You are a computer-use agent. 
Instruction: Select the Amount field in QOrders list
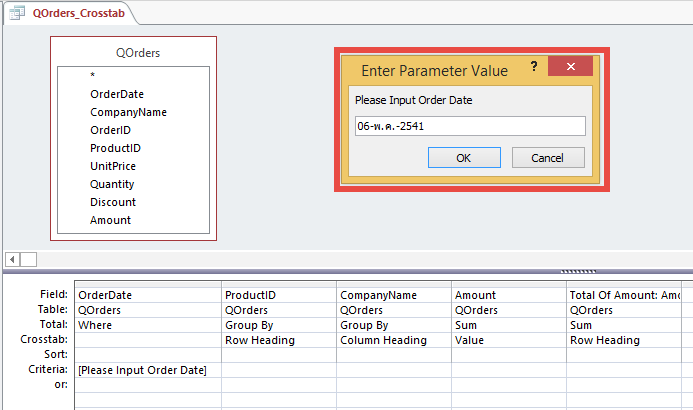(110, 220)
